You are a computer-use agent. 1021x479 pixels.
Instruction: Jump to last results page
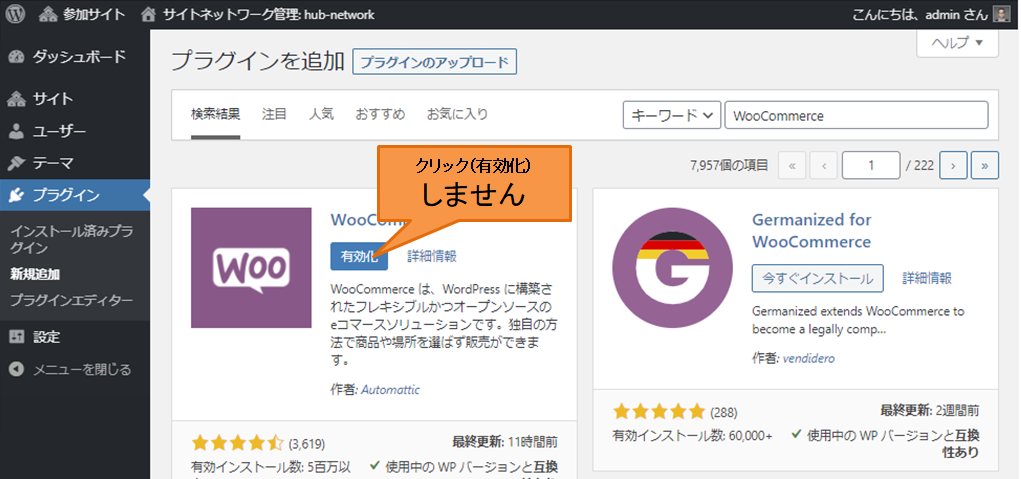[x=985, y=165]
